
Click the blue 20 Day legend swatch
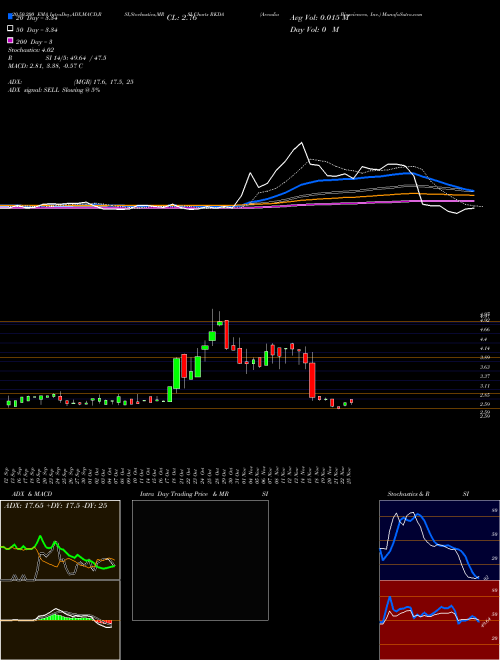tap(10, 17)
